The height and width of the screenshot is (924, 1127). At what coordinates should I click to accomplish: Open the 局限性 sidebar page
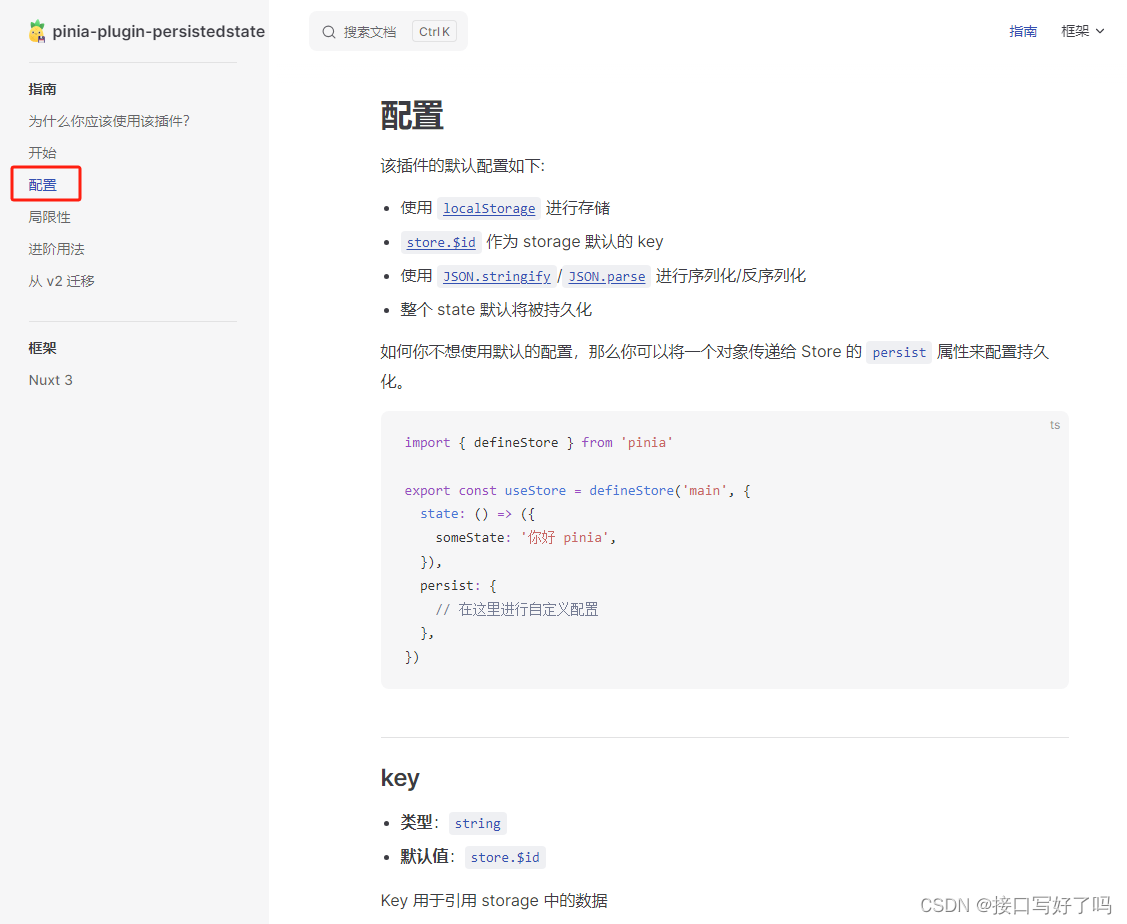49,216
